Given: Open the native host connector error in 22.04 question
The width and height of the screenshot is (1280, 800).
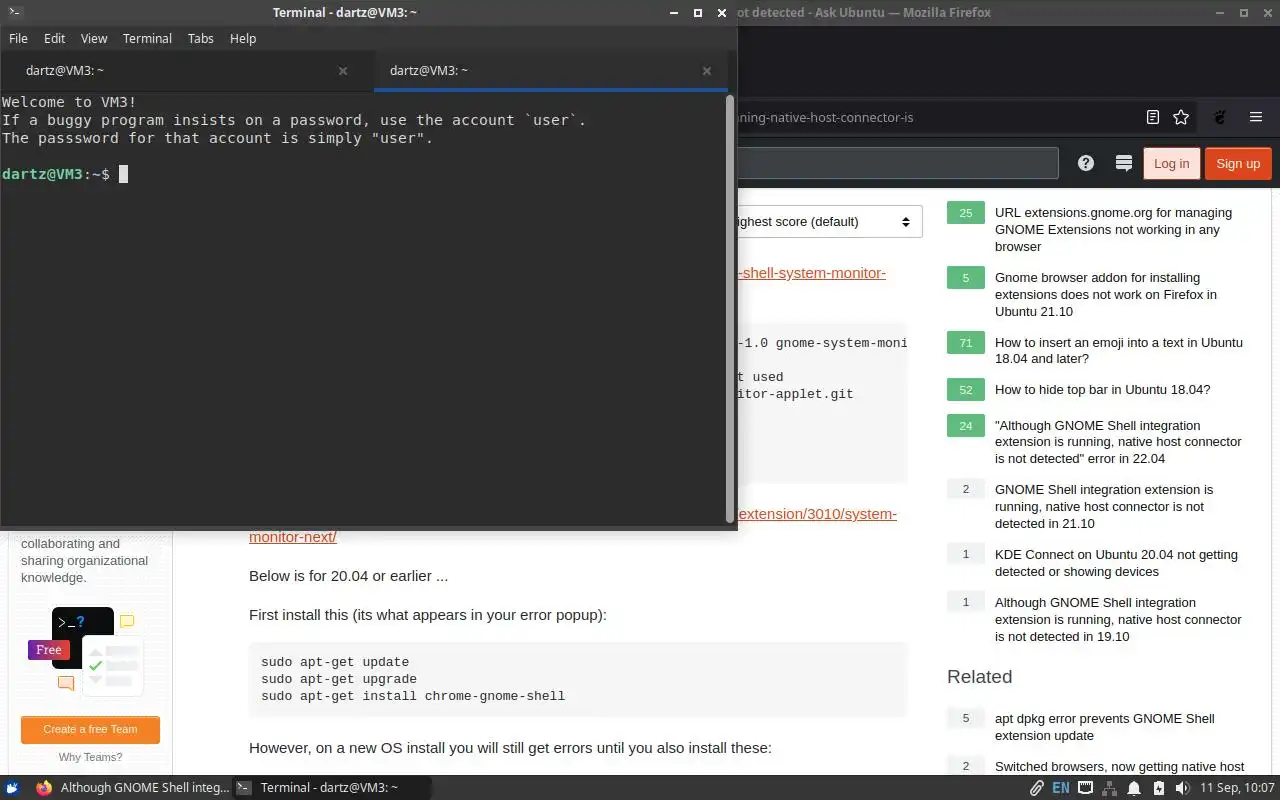Looking at the screenshot, I should [1118, 442].
